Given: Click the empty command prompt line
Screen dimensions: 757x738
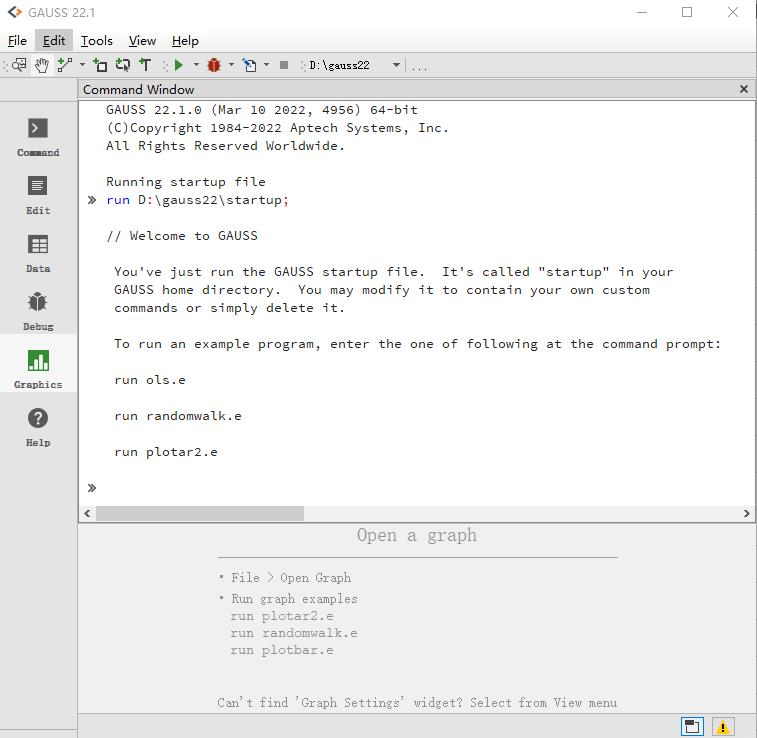Looking at the screenshot, I should coord(417,487).
